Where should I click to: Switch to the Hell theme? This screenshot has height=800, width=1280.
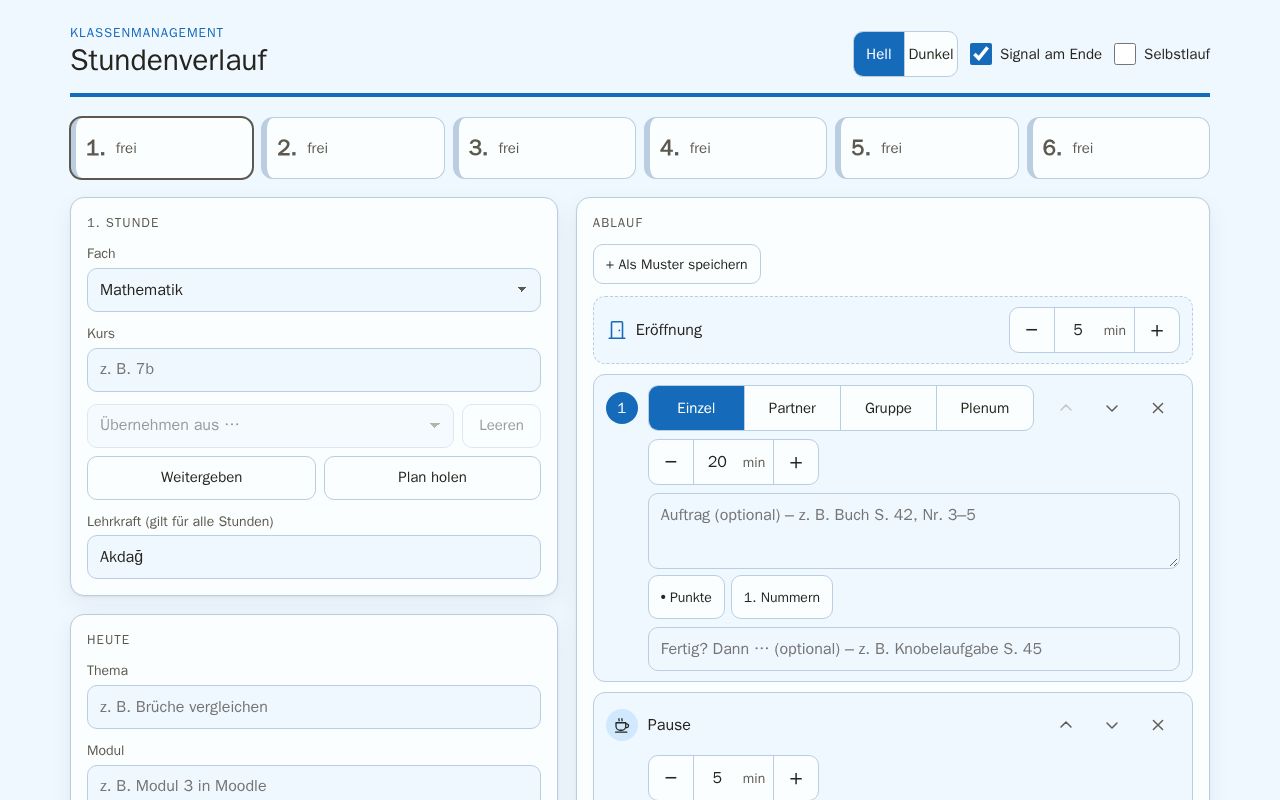[879, 54]
